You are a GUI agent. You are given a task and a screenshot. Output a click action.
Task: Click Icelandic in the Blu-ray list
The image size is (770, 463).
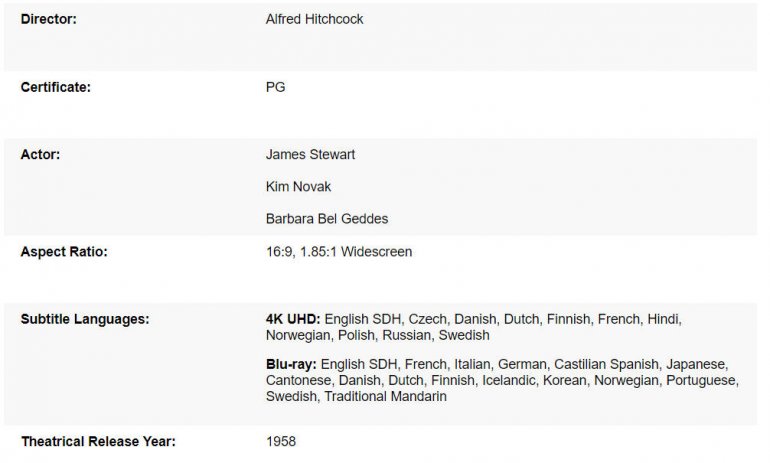pos(511,381)
